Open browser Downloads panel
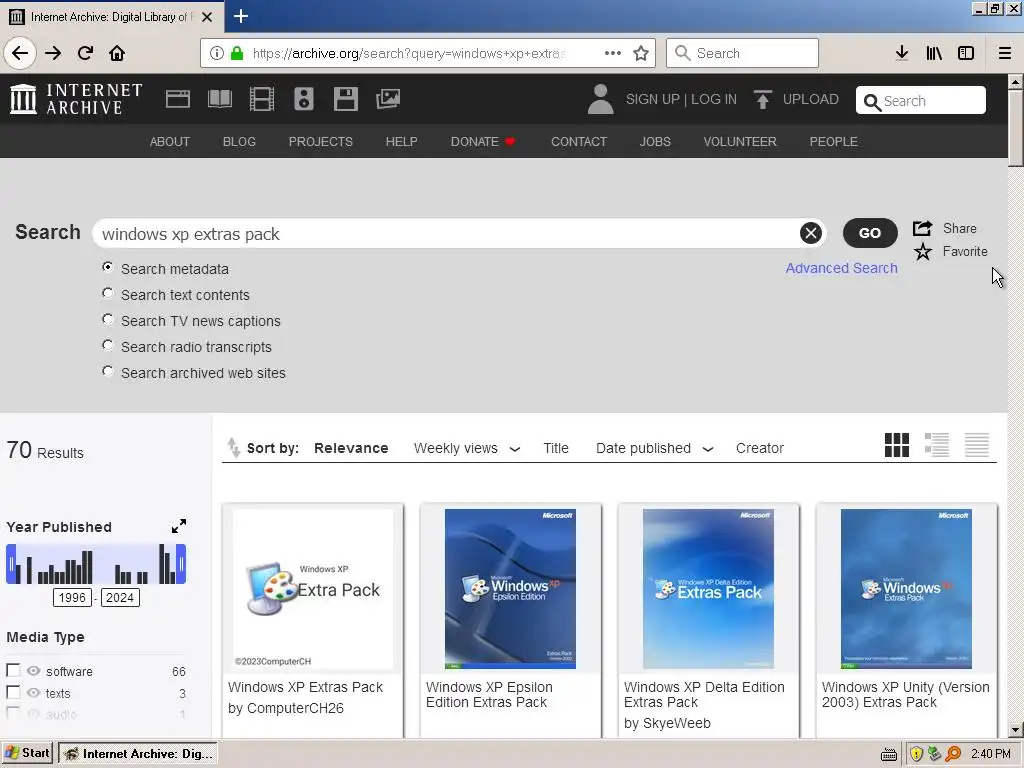The image size is (1024, 768). [x=902, y=53]
